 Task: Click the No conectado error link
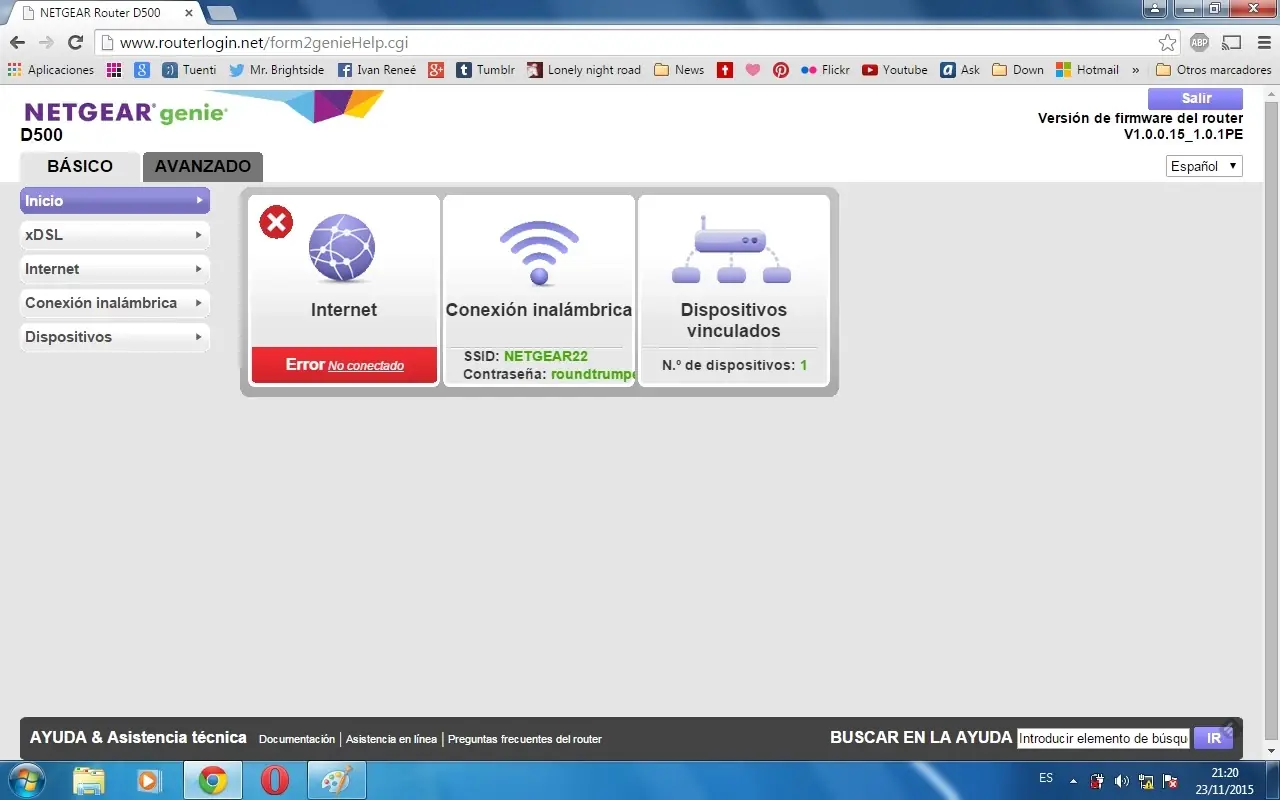366,366
